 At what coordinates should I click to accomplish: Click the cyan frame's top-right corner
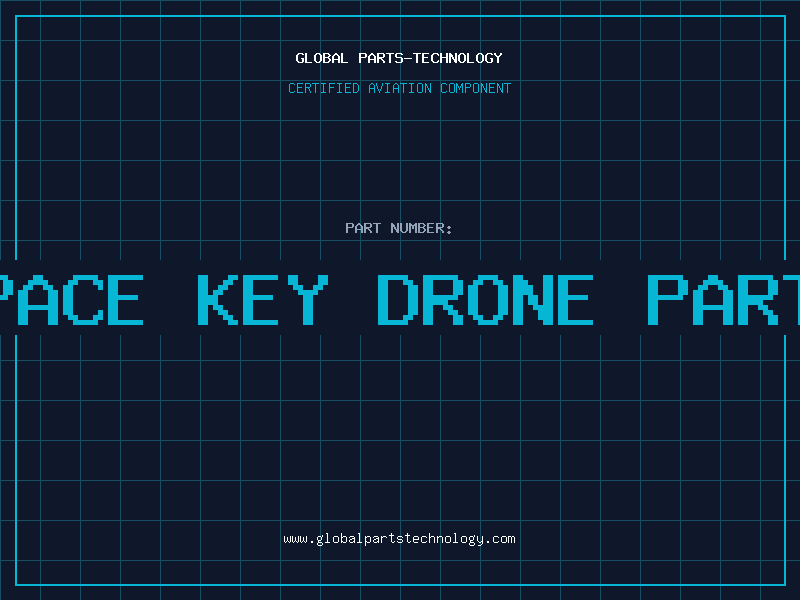coord(784,16)
